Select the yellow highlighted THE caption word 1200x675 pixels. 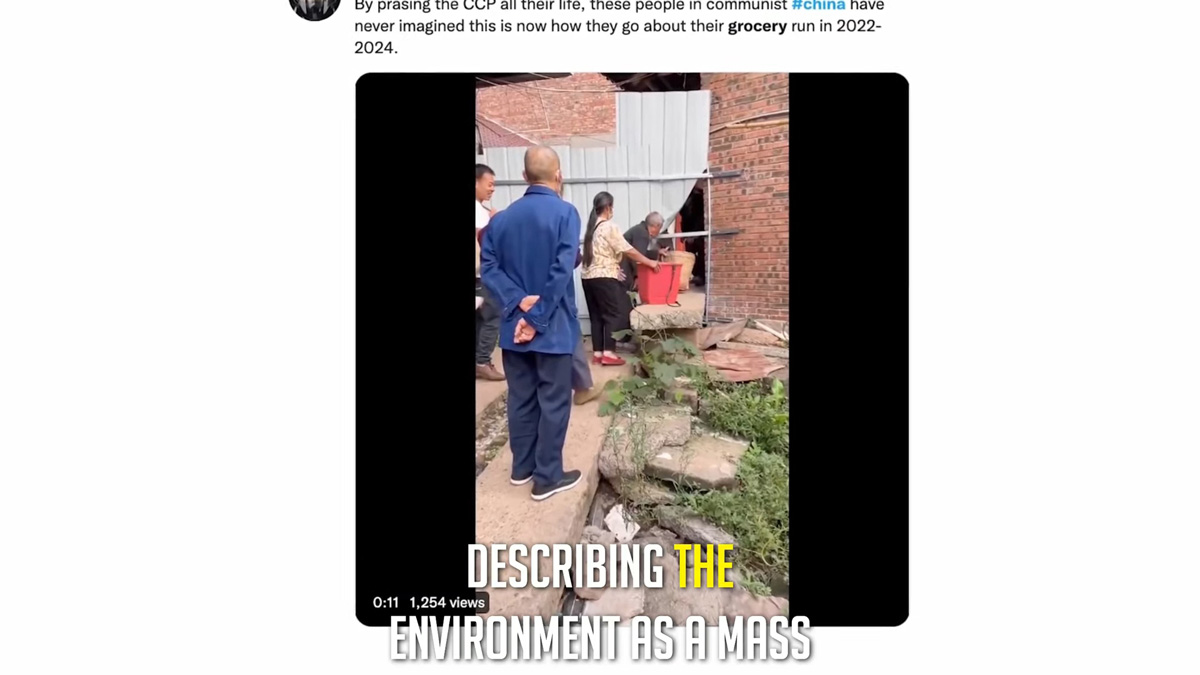704,567
